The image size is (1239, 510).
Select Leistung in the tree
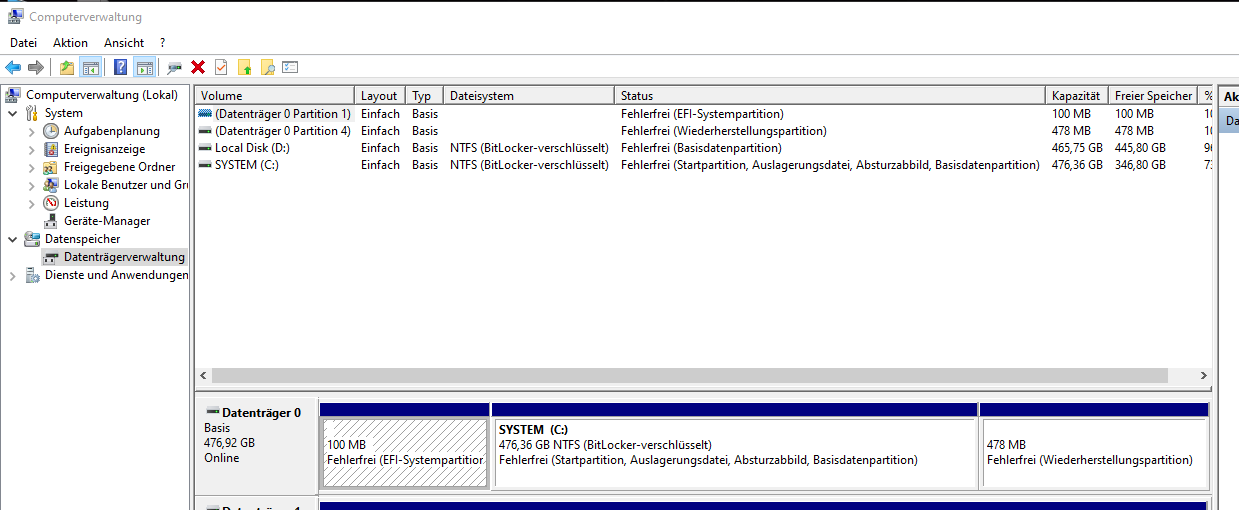86,203
